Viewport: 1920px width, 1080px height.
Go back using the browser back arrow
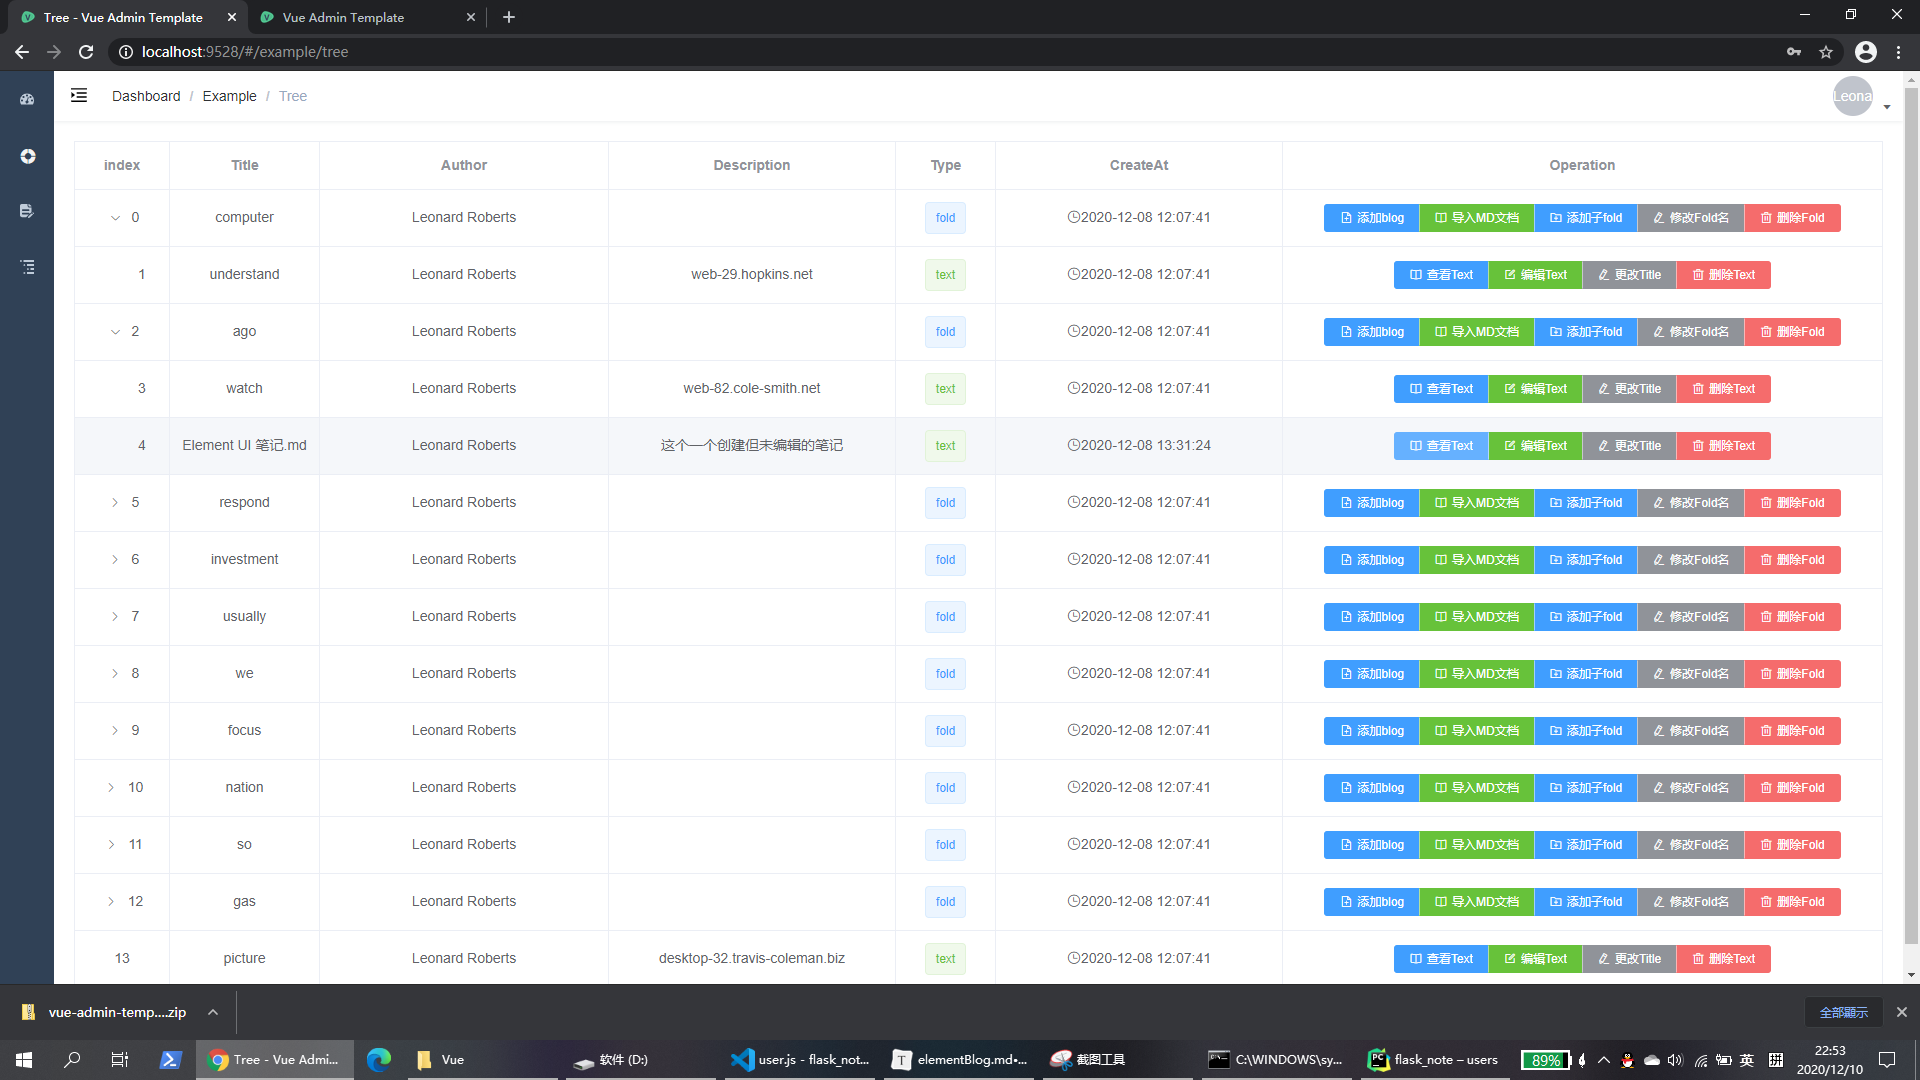pyautogui.click(x=22, y=52)
